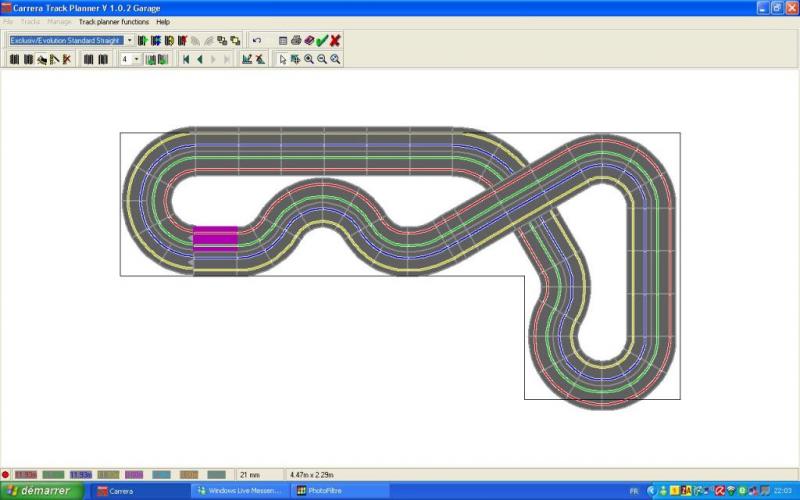Open the Help menu
The height and width of the screenshot is (500, 800).
pyautogui.click(x=163, y=21)
